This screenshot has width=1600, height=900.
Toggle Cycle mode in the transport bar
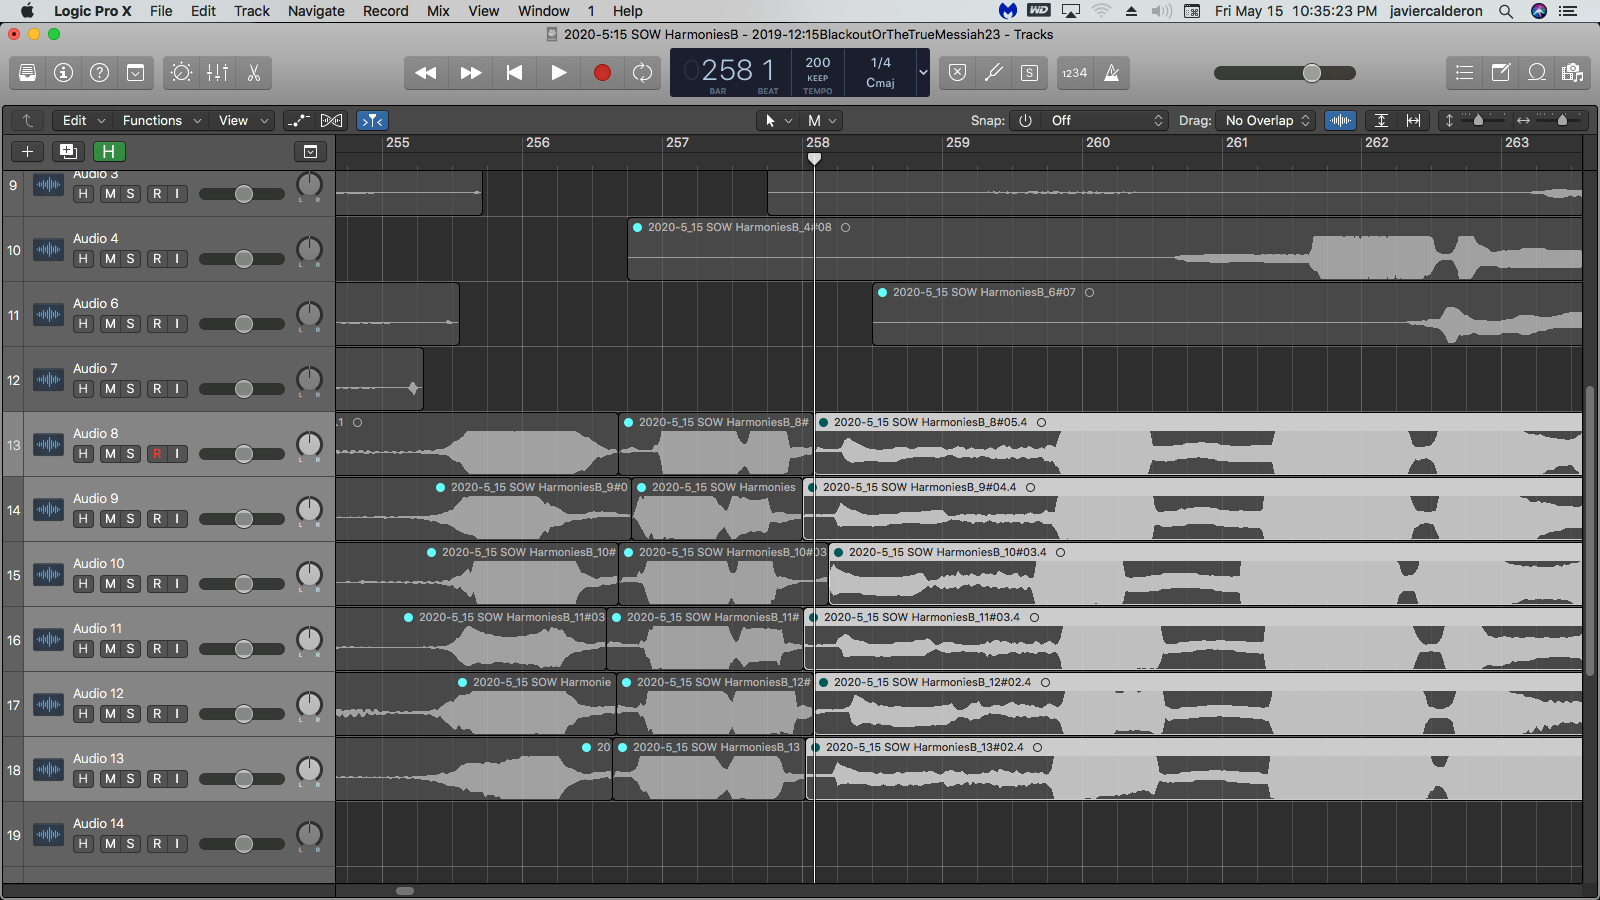[642, 73]
